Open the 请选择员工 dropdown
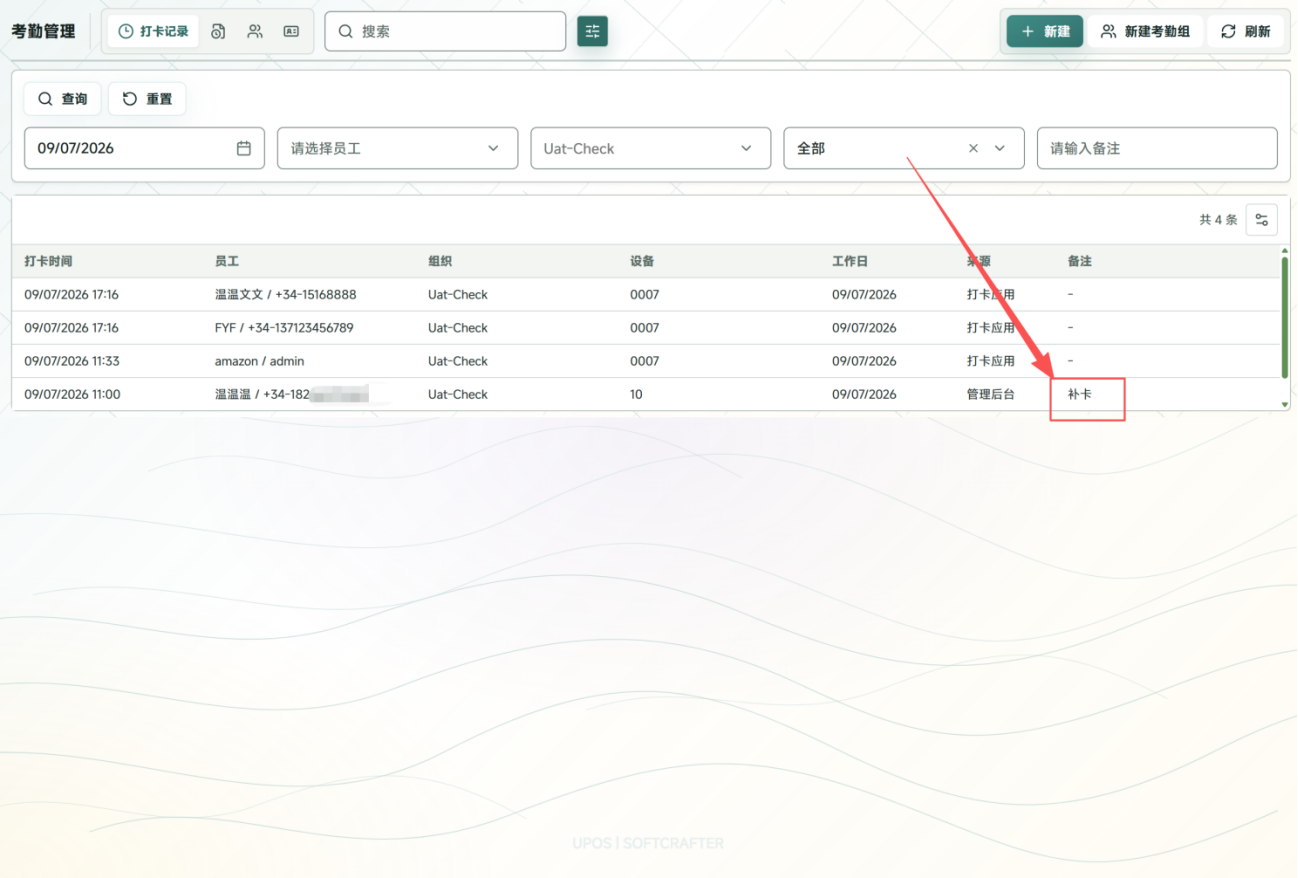 click(x=397, y=148)
